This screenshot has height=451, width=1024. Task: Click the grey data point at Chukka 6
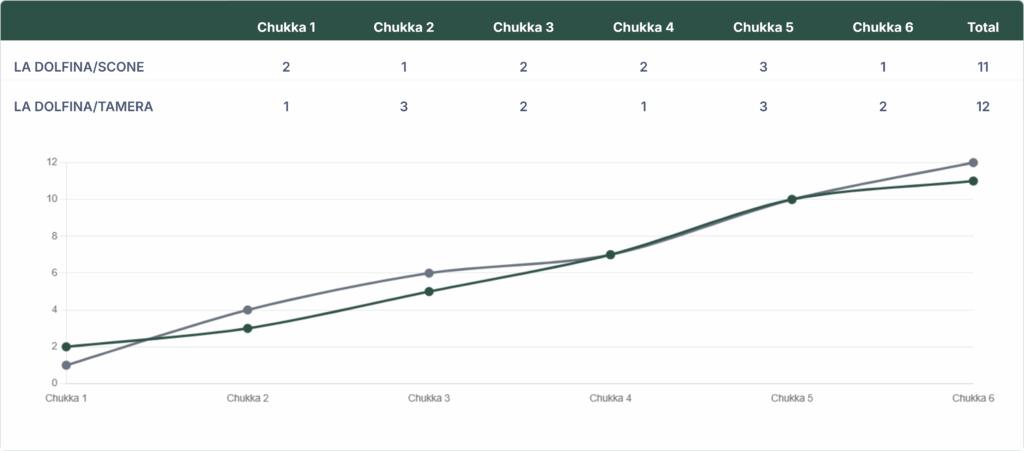click(973, 163)
